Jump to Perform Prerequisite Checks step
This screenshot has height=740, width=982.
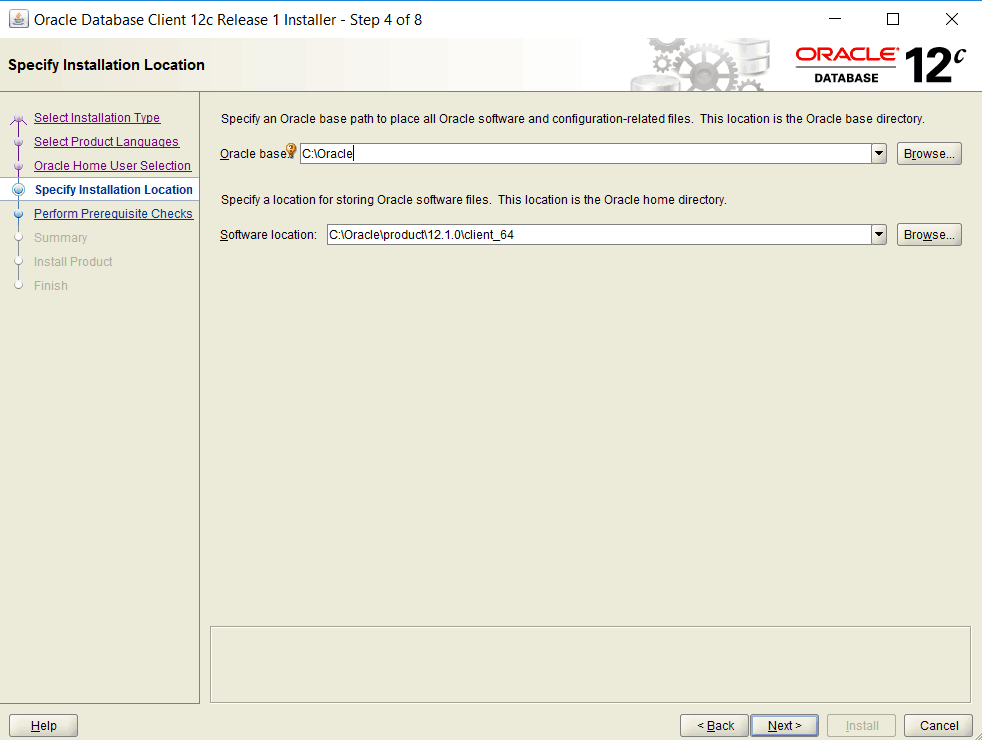click(113, 213)
